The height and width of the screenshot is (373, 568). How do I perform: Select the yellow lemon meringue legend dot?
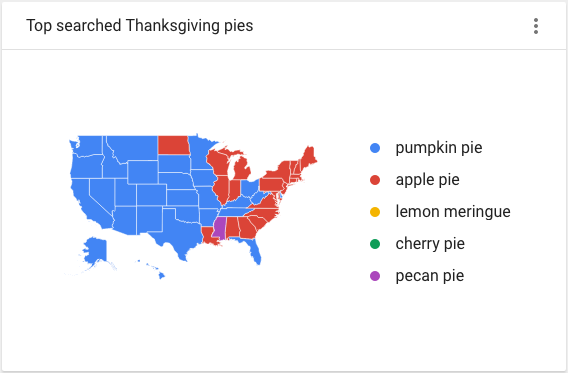click(x=375, y=212)
